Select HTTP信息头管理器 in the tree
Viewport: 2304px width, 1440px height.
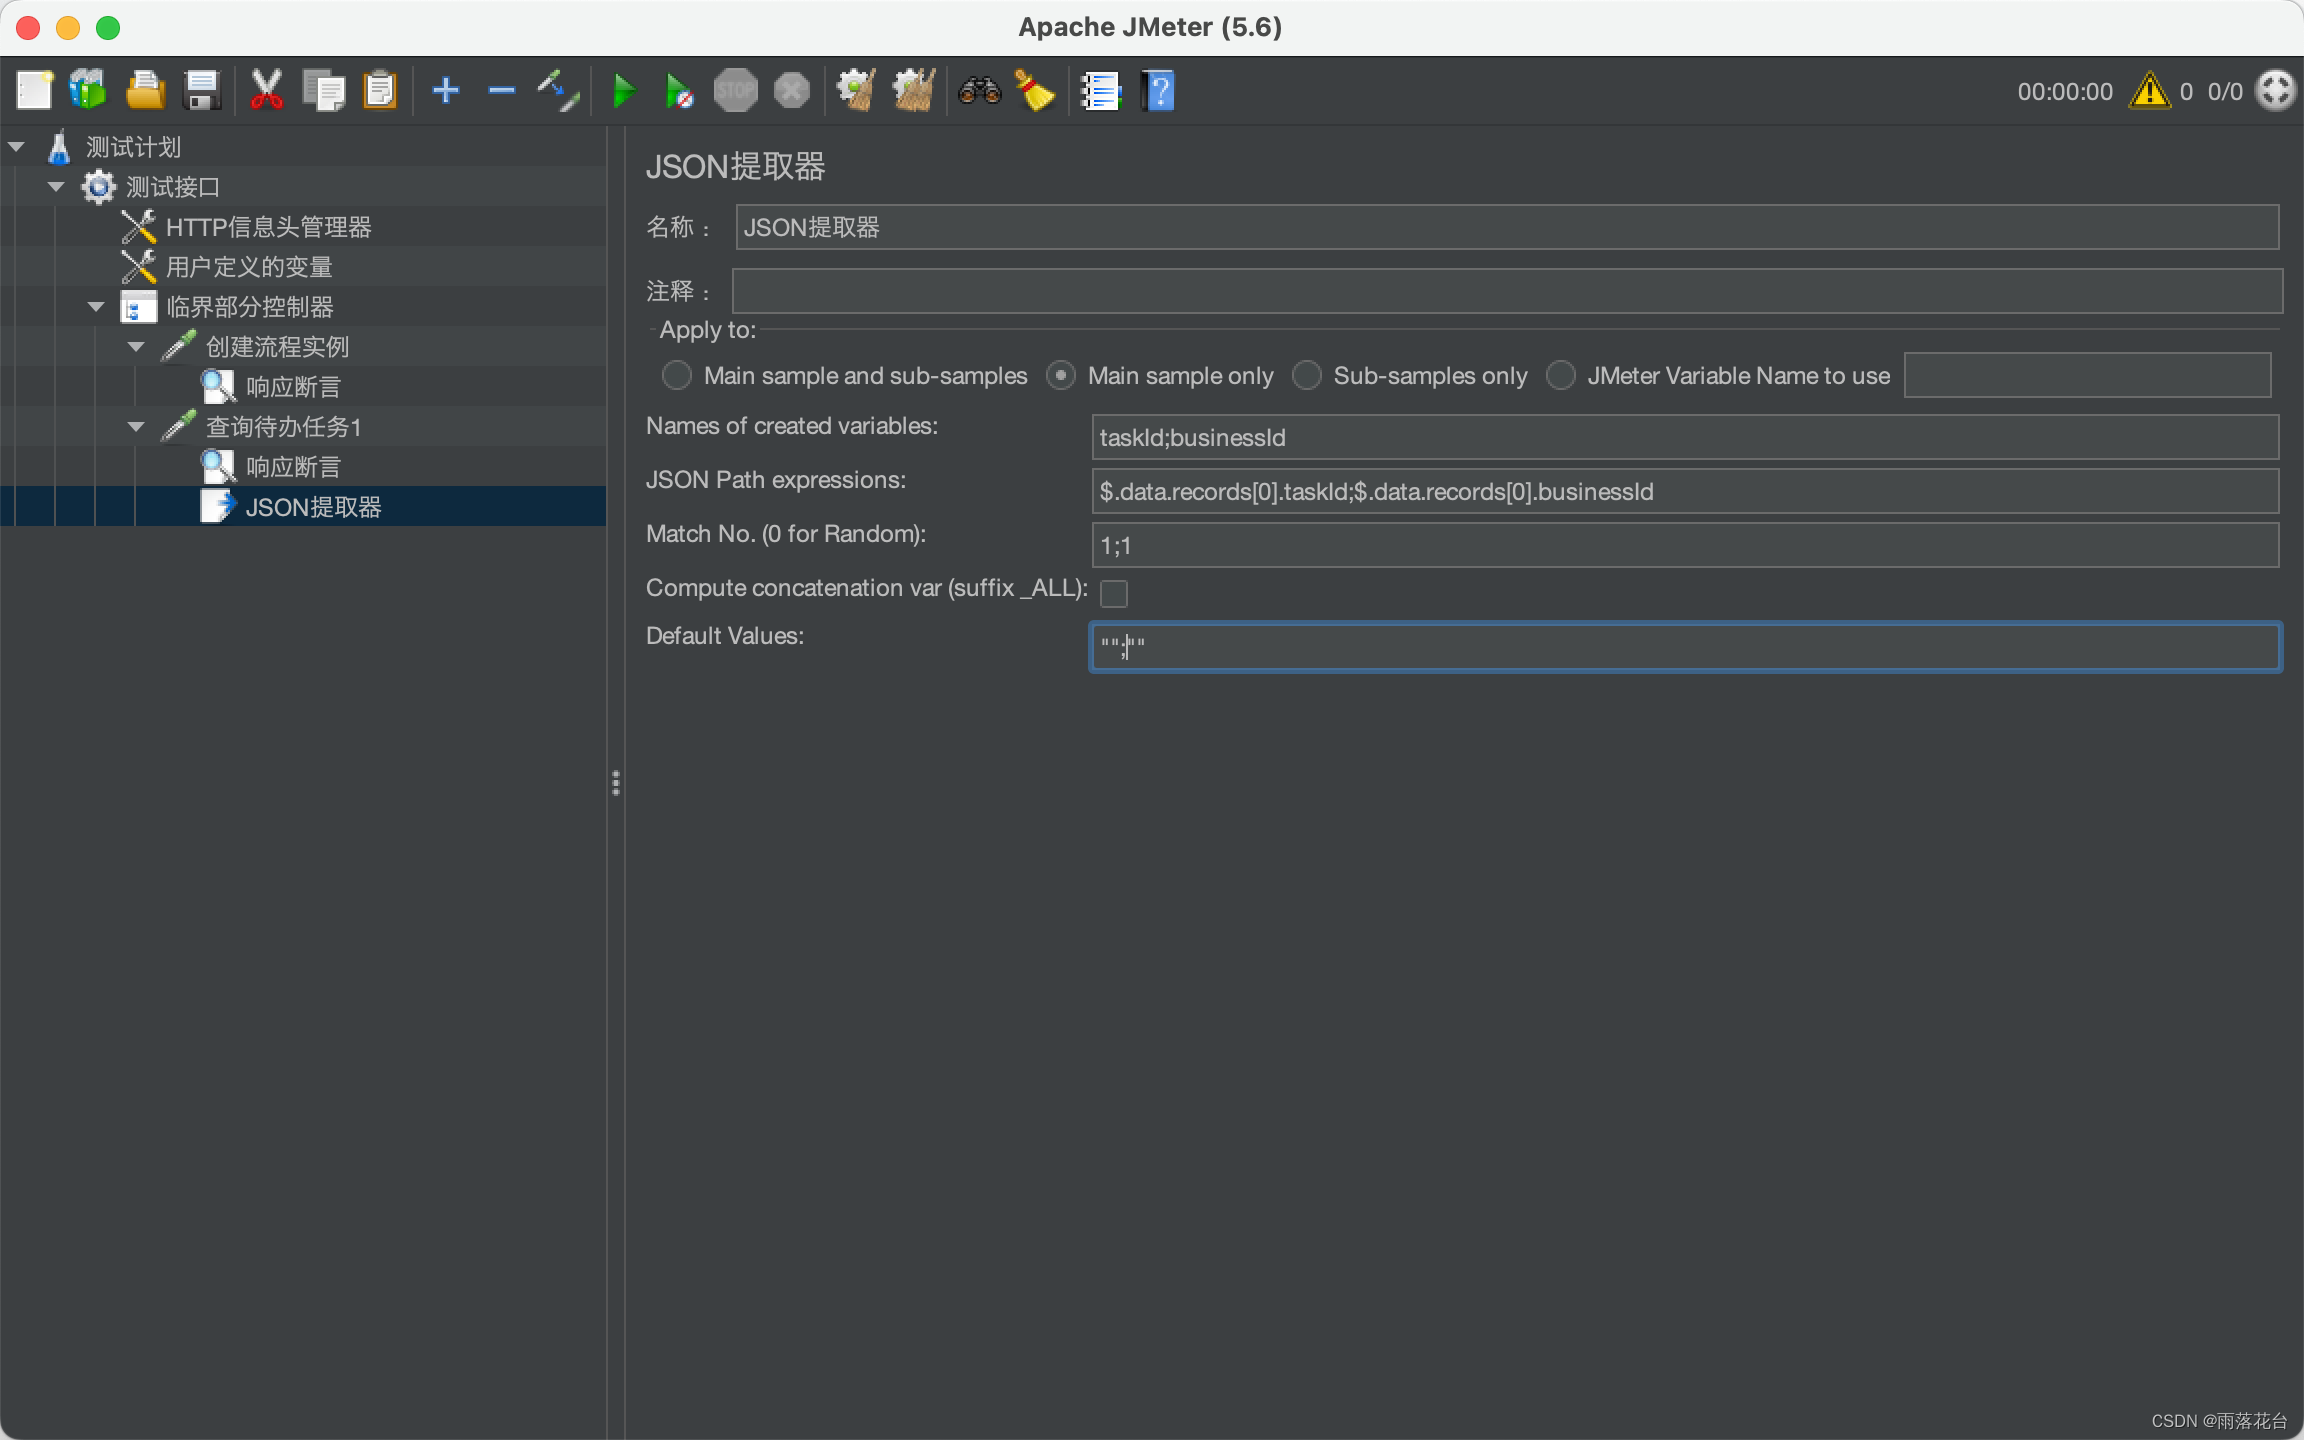point(268,227)
